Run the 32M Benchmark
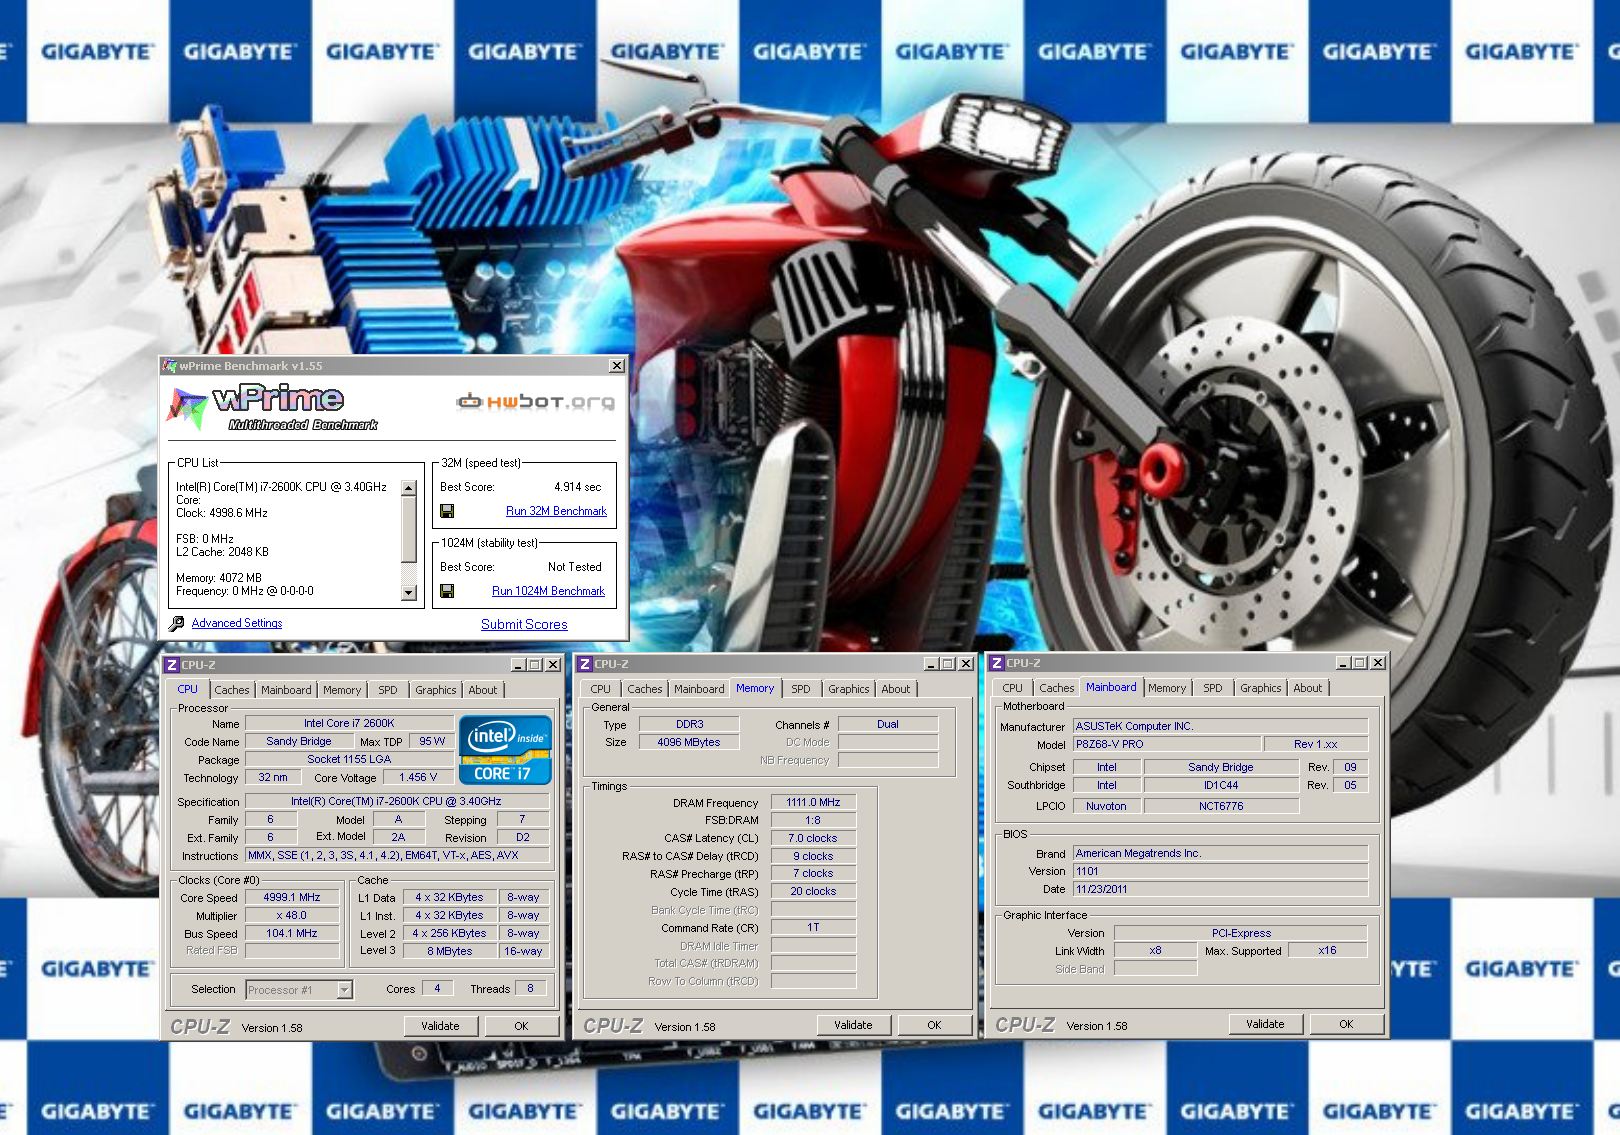Viewport: 1620px width, 1135px height. (556, 511)
